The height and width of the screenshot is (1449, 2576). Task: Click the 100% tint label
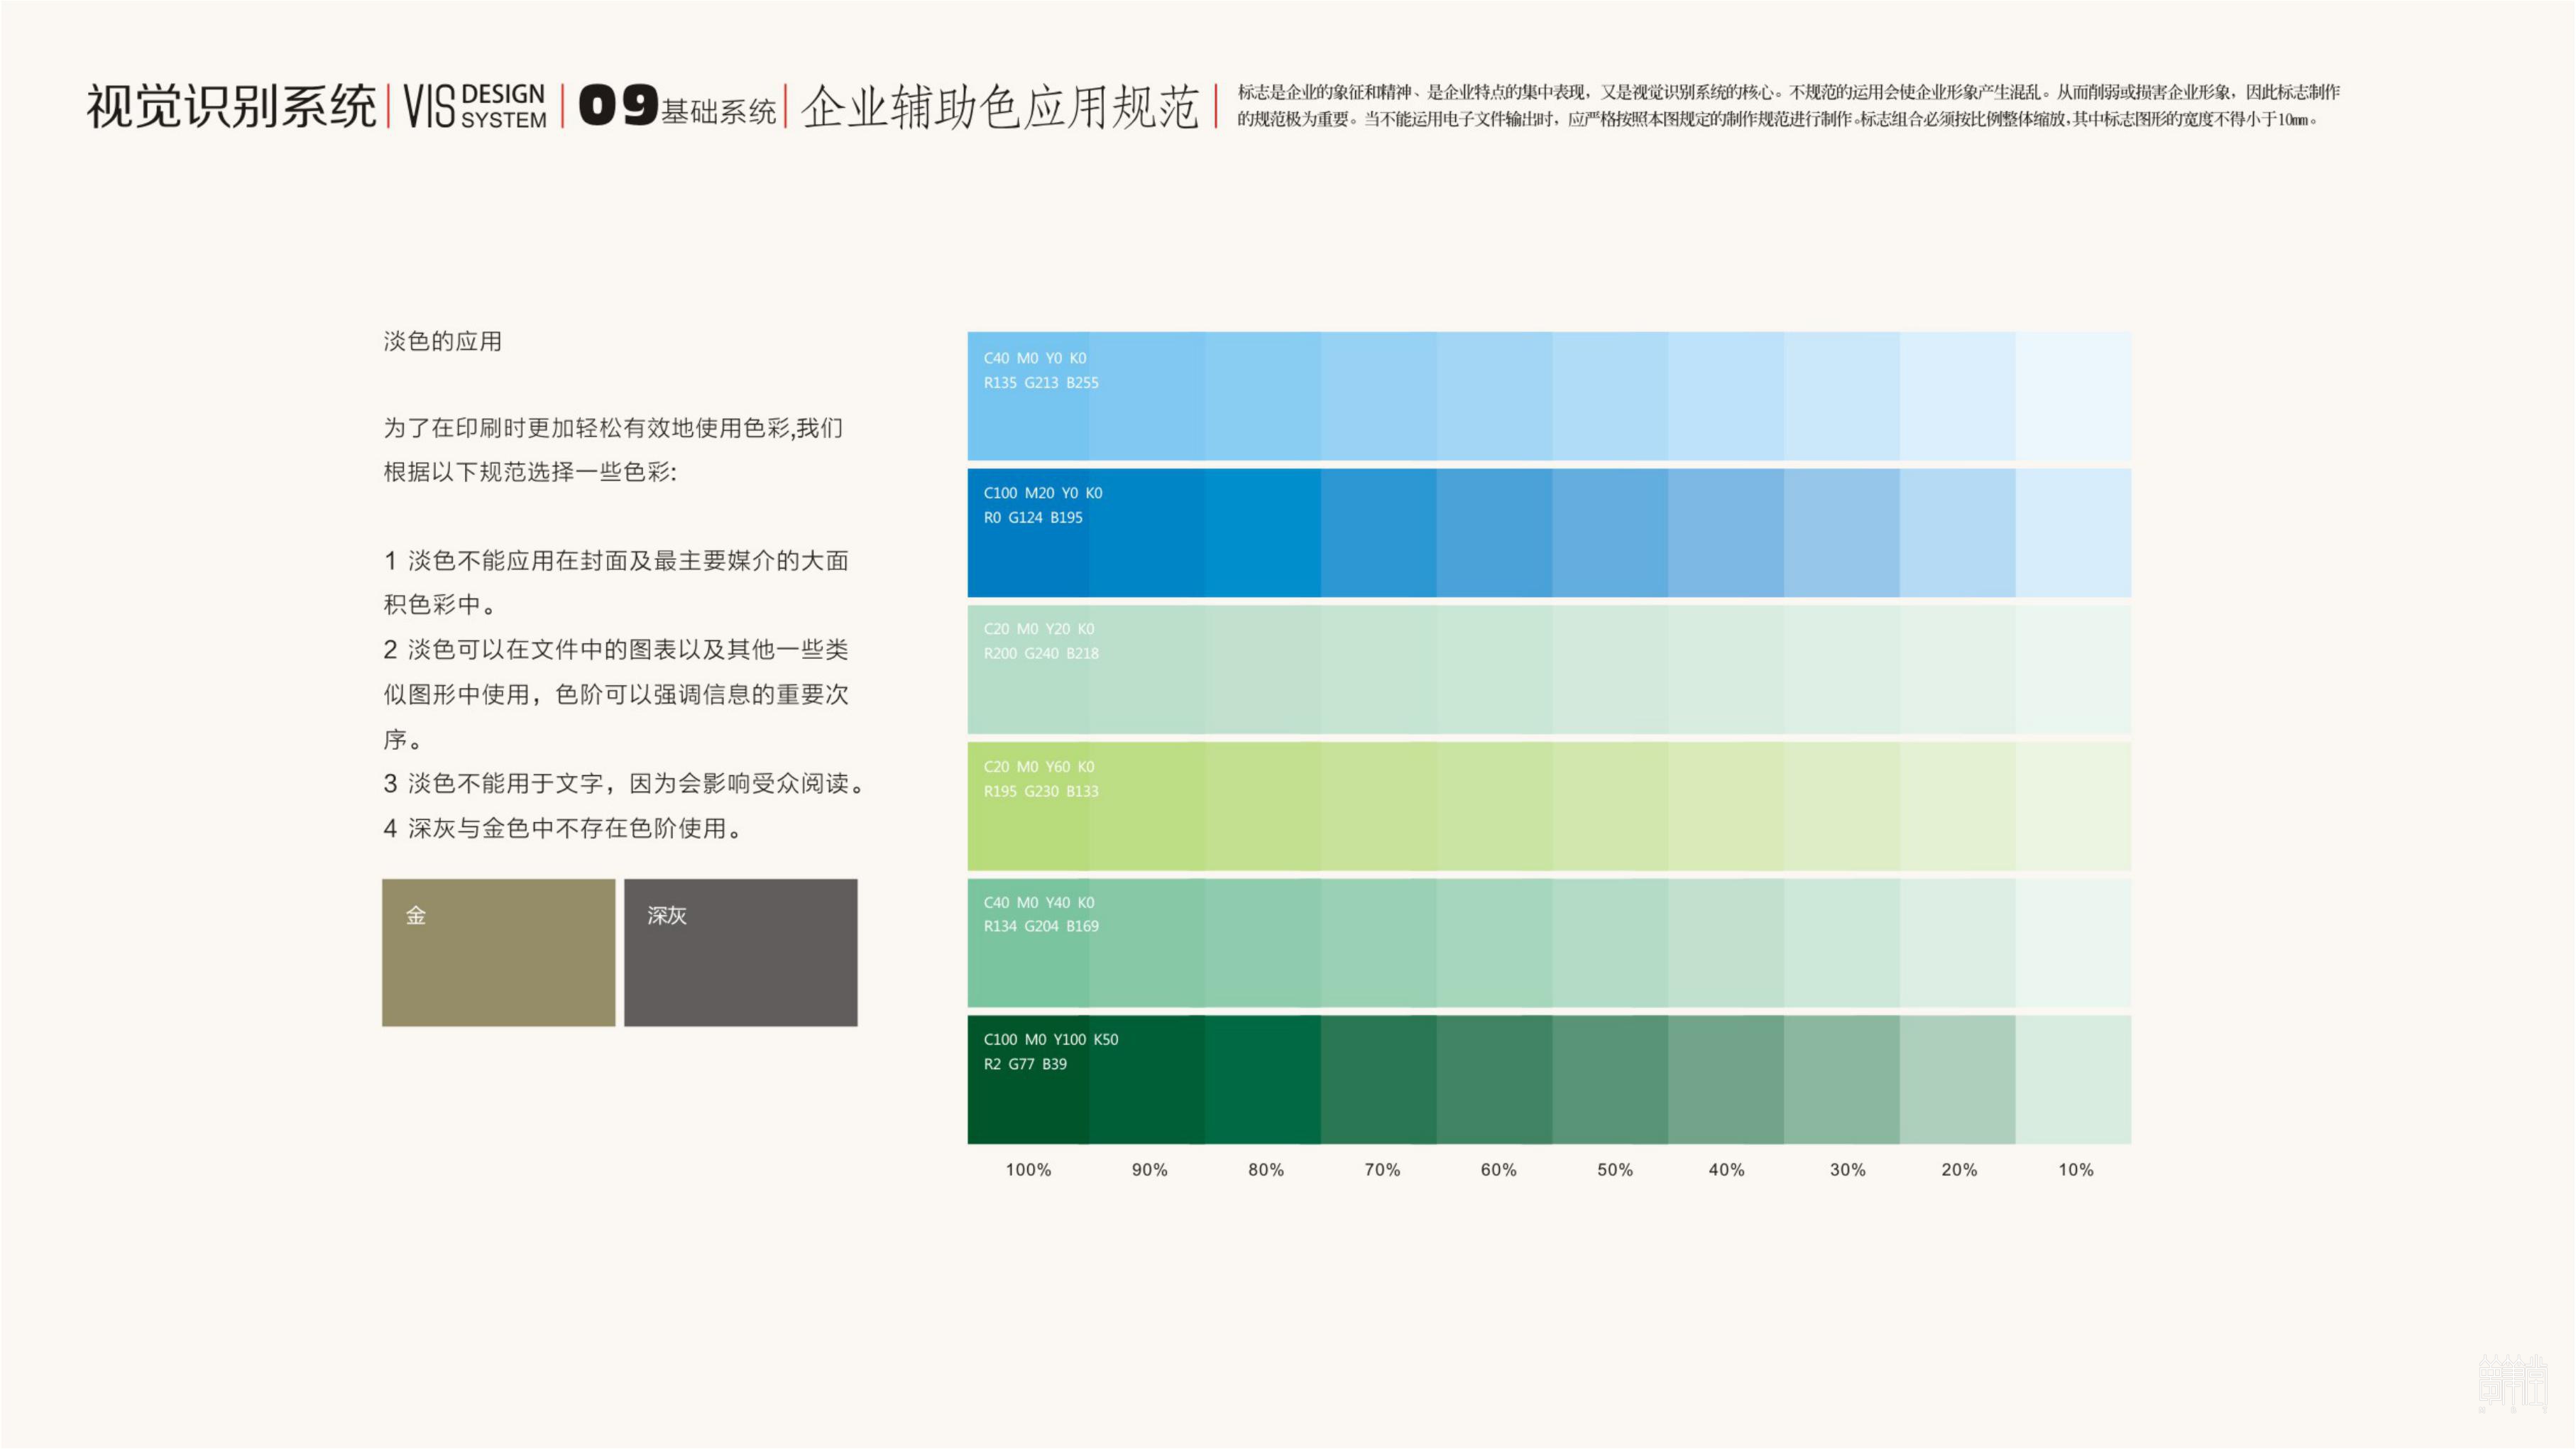1028,1170
